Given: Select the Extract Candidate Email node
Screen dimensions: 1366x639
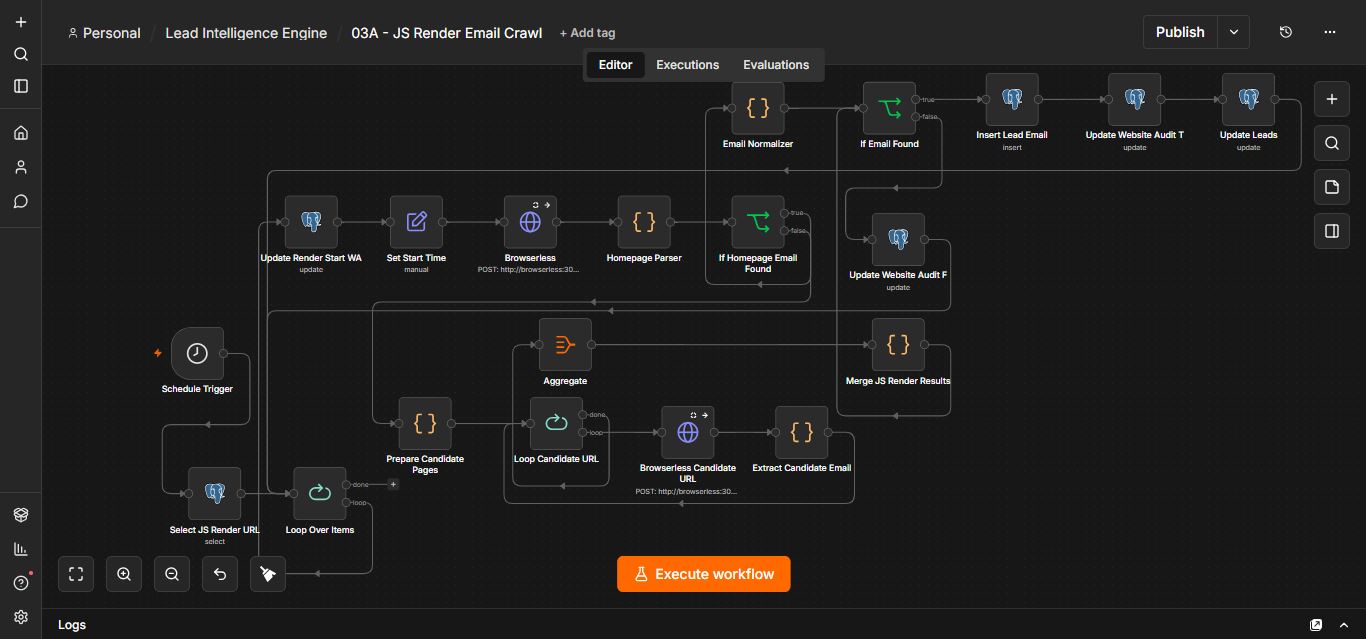Looking at the screenshot, I should (x=801, y=432).
